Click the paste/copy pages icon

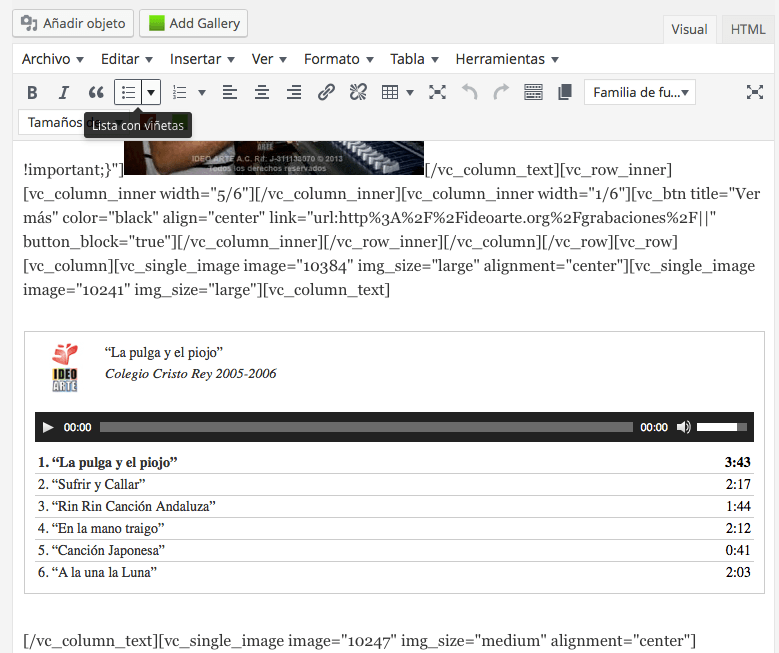tap(565, 92)
